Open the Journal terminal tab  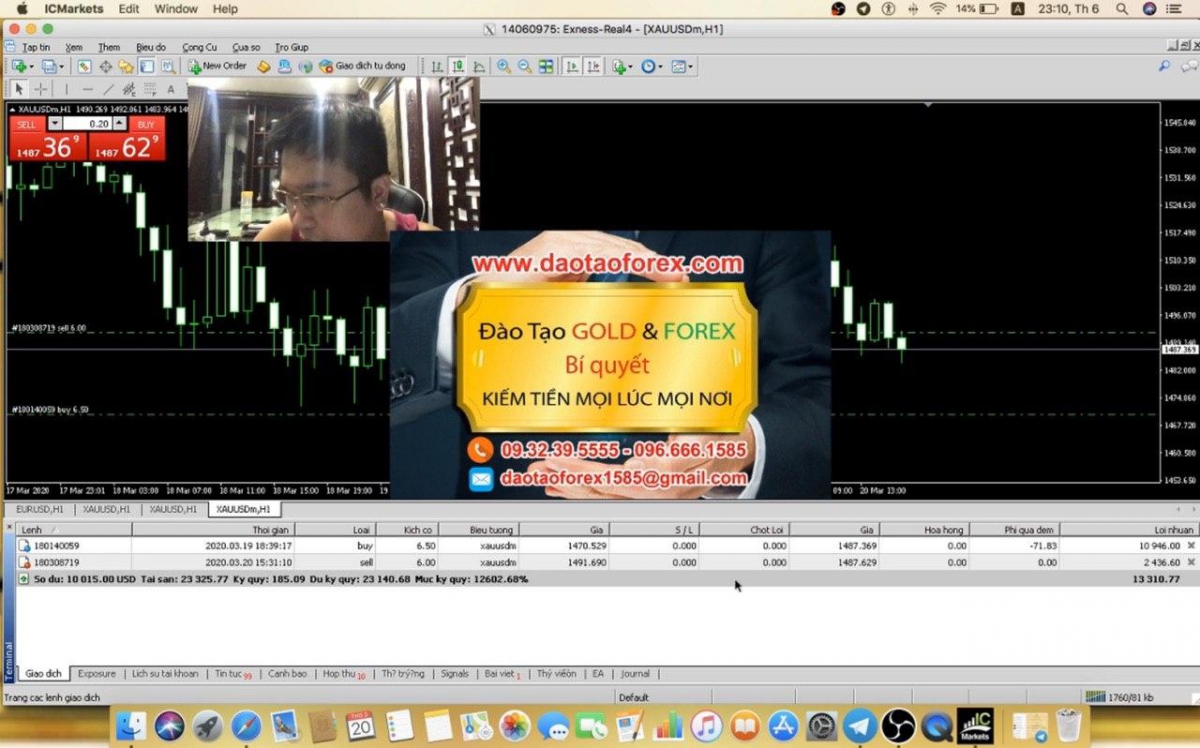pos(635,674)
